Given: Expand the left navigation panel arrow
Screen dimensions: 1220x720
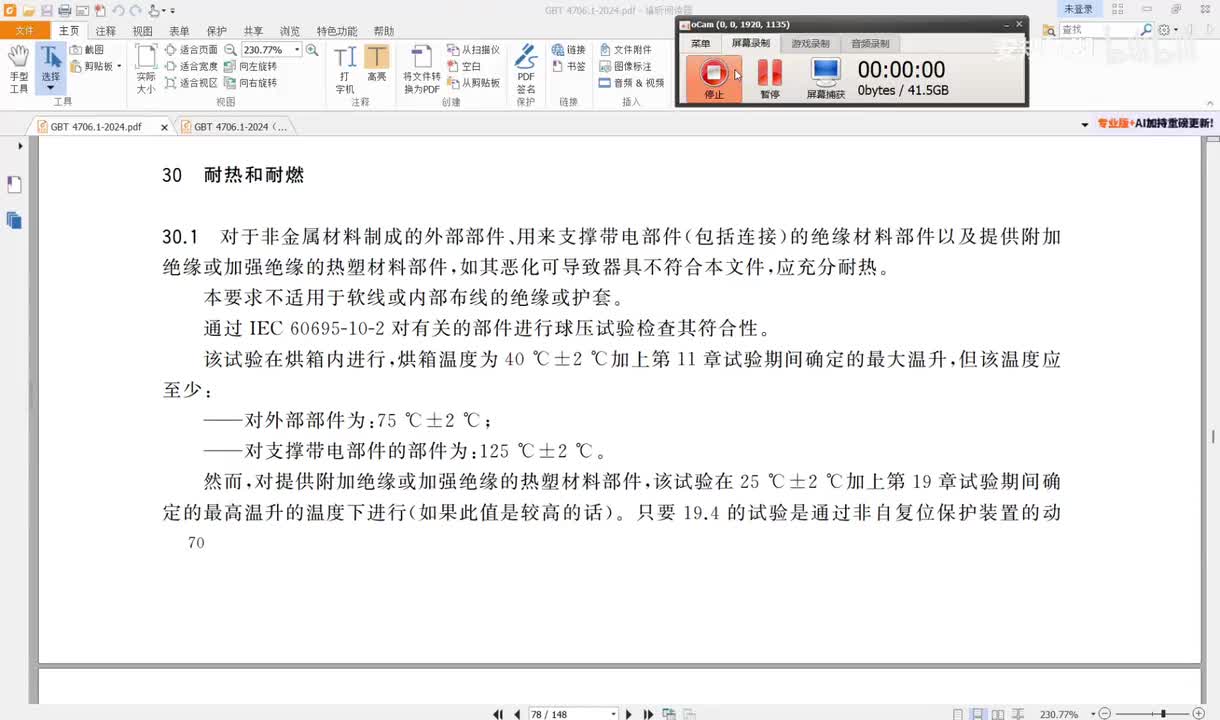Looking at the screenshot, I should pos(20,146).
